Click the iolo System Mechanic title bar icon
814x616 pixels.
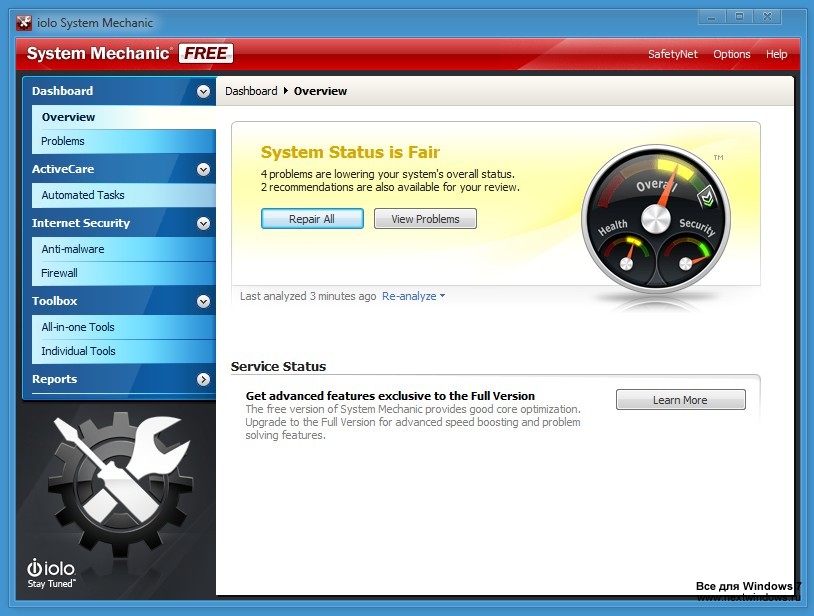coord(24,23)
